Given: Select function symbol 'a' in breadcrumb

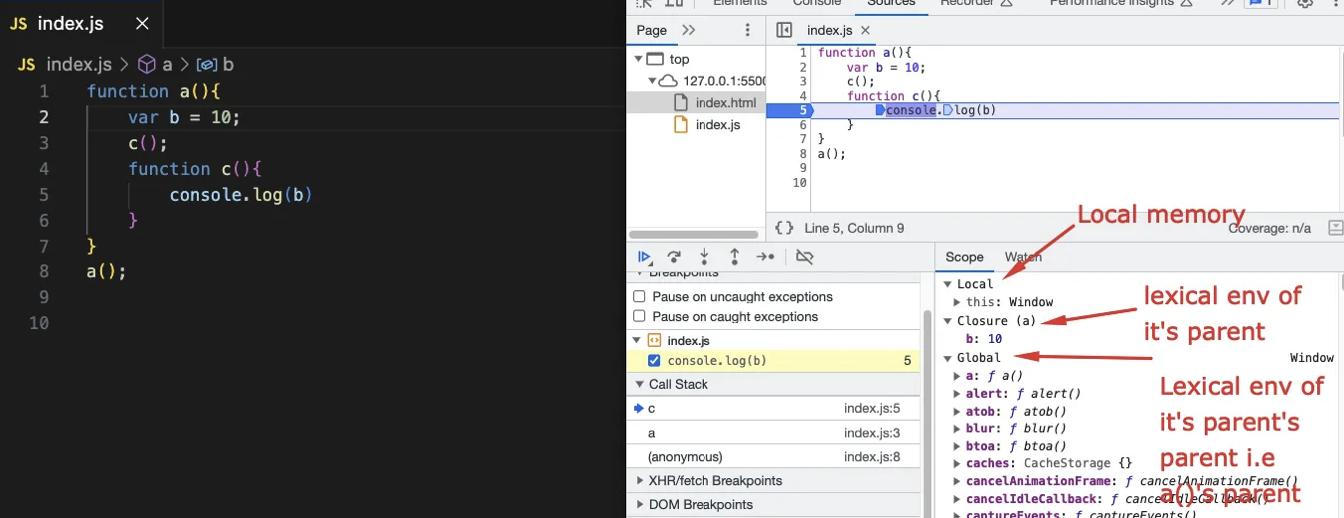Looking at the screenshot, I should pyautogui.click(x=157, y=64).
